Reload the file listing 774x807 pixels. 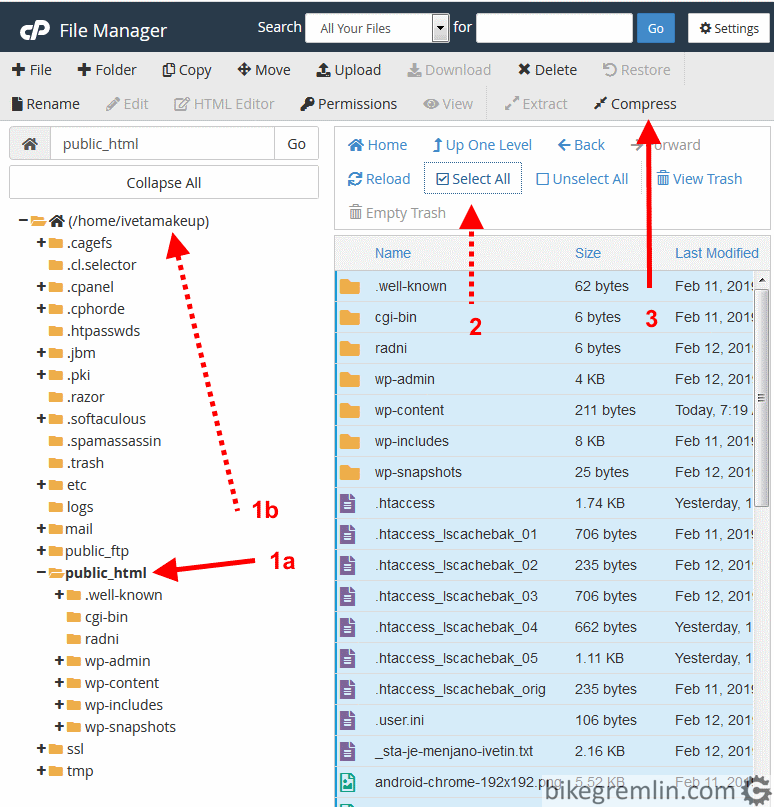[379, 179]
